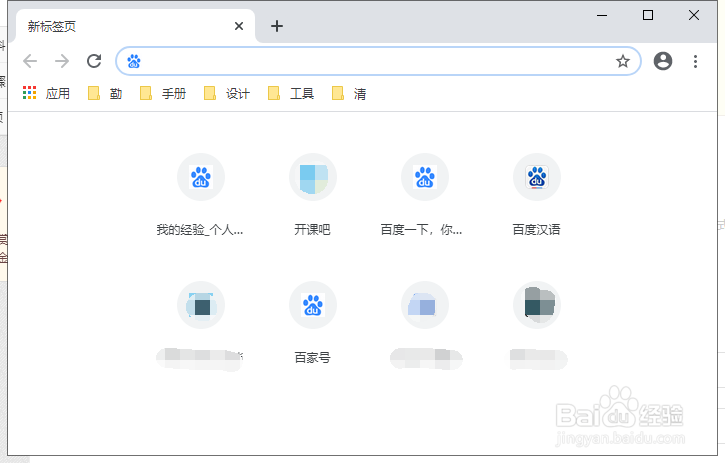This screenshot has width=725, height=463.
Task: Click the 我的经验_个人... label text
Action: [x=200, y=229]
